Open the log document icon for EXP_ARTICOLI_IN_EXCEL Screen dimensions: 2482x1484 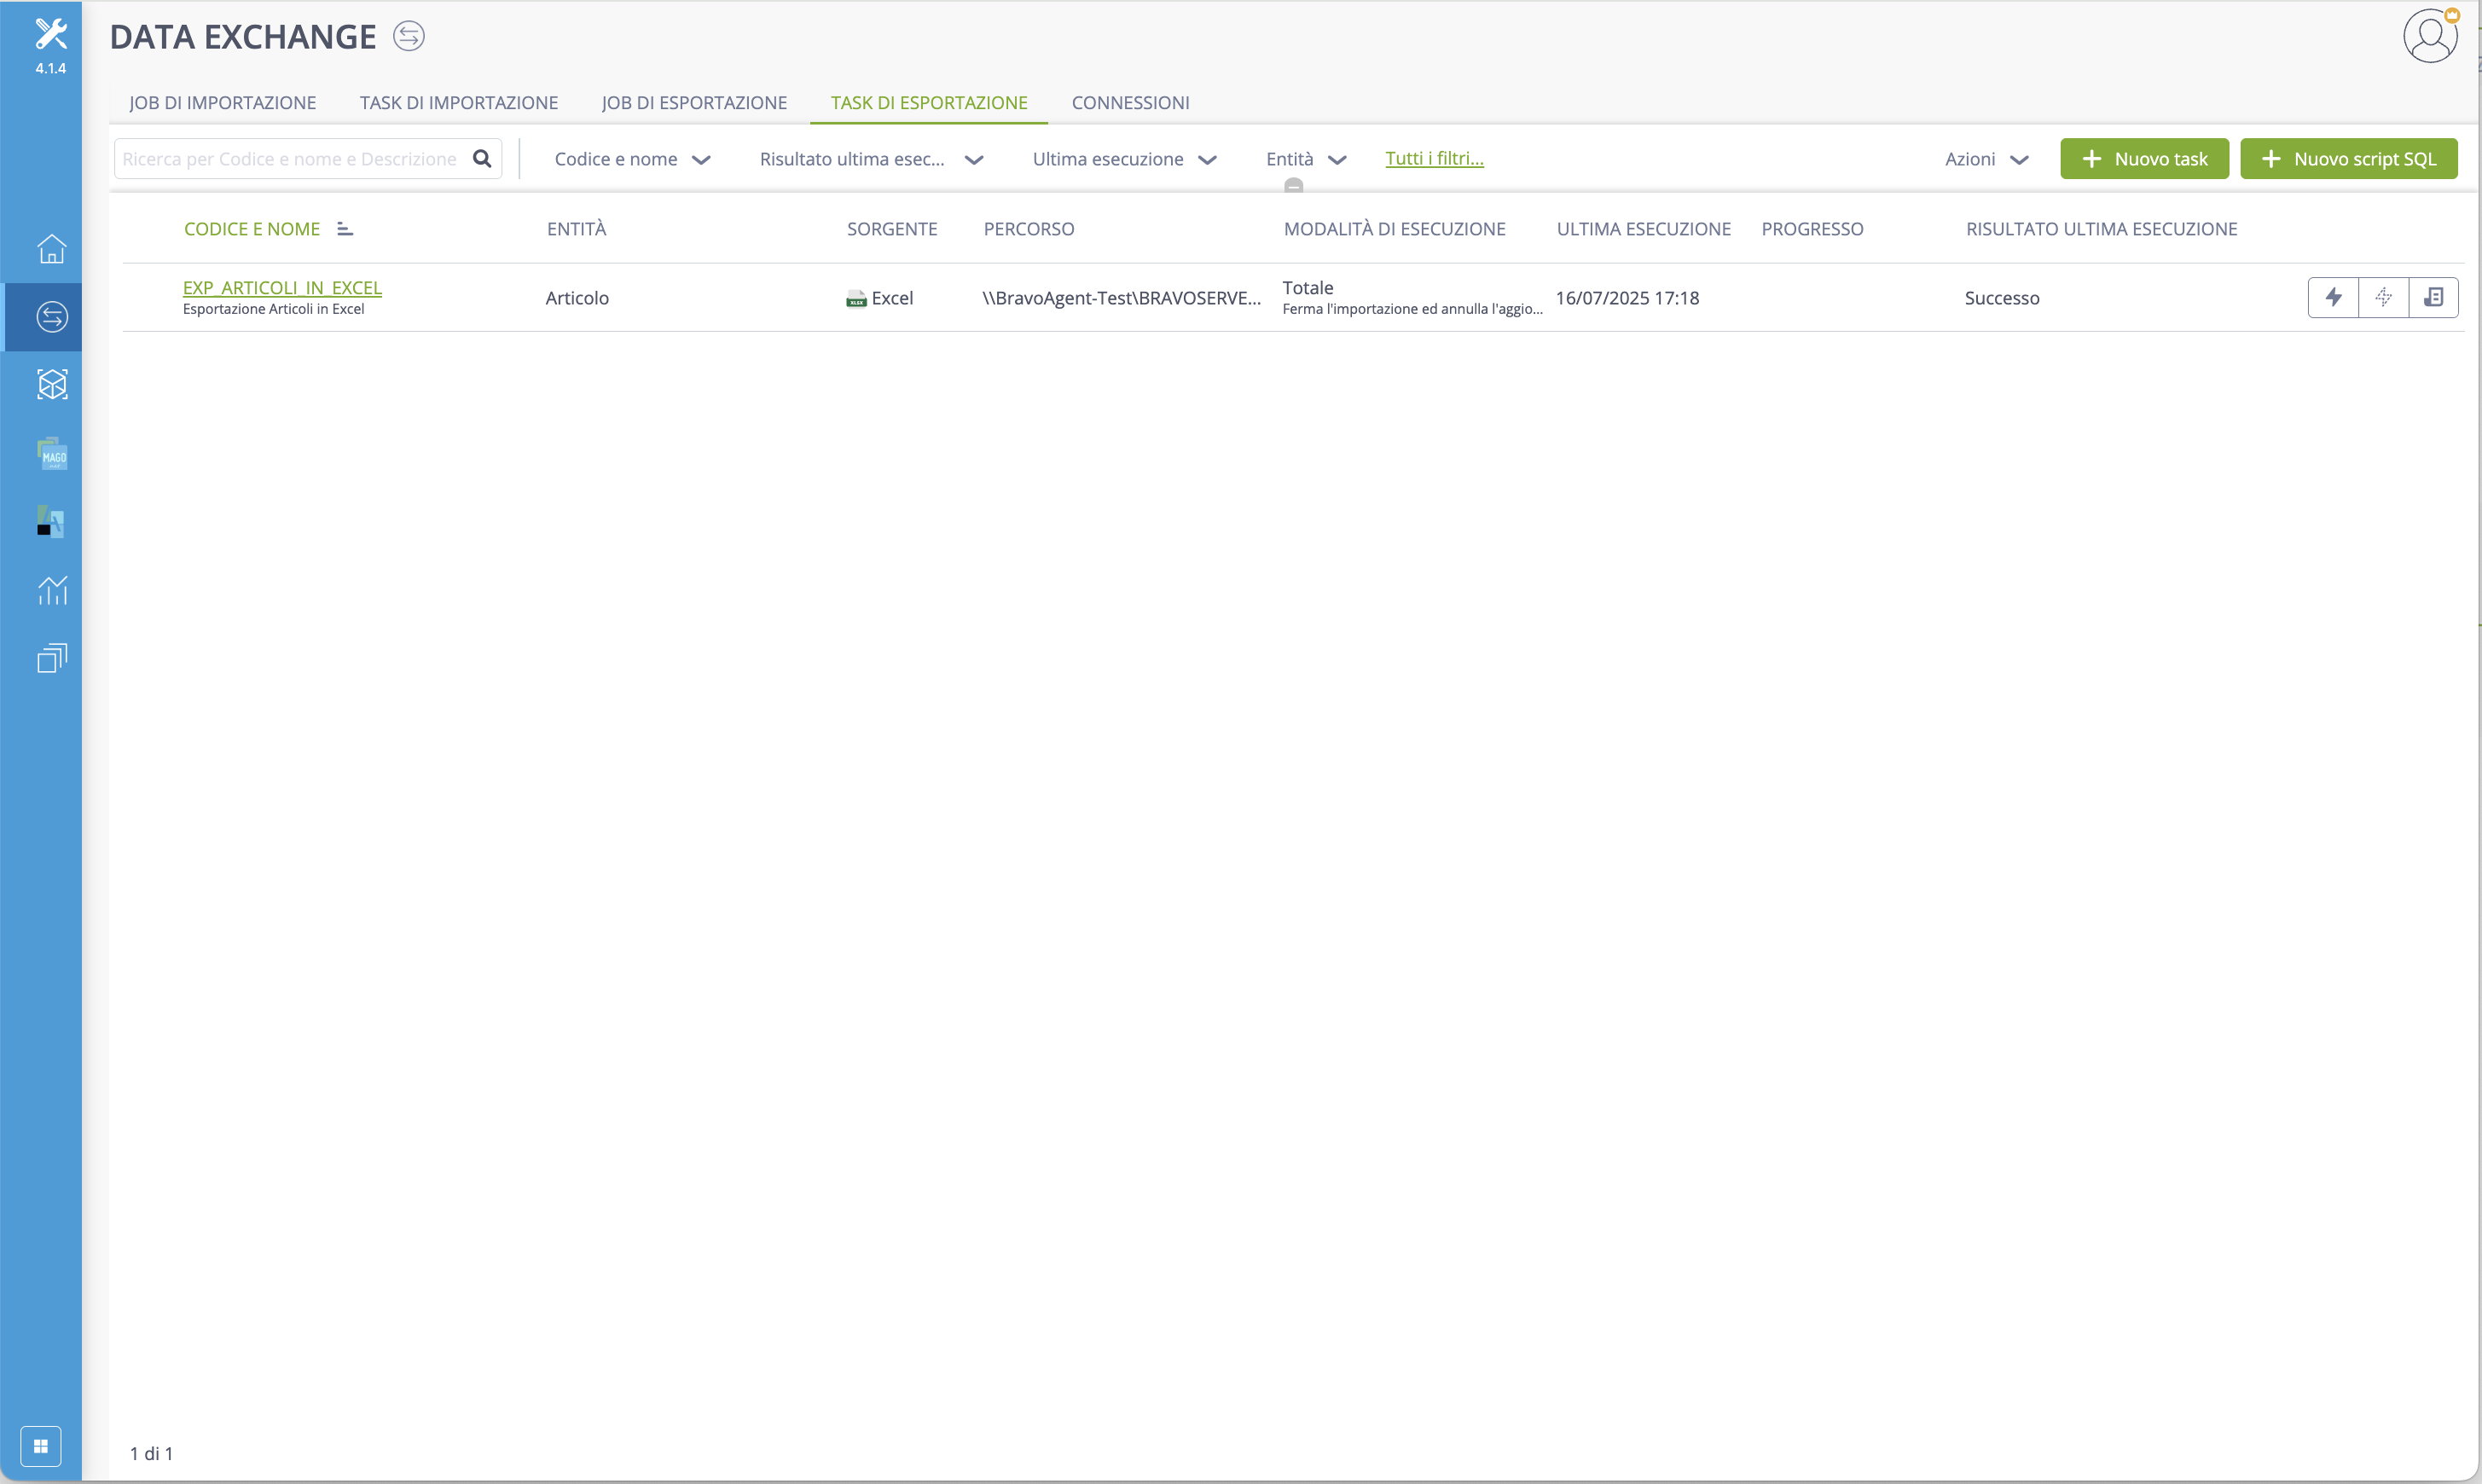2434,297
